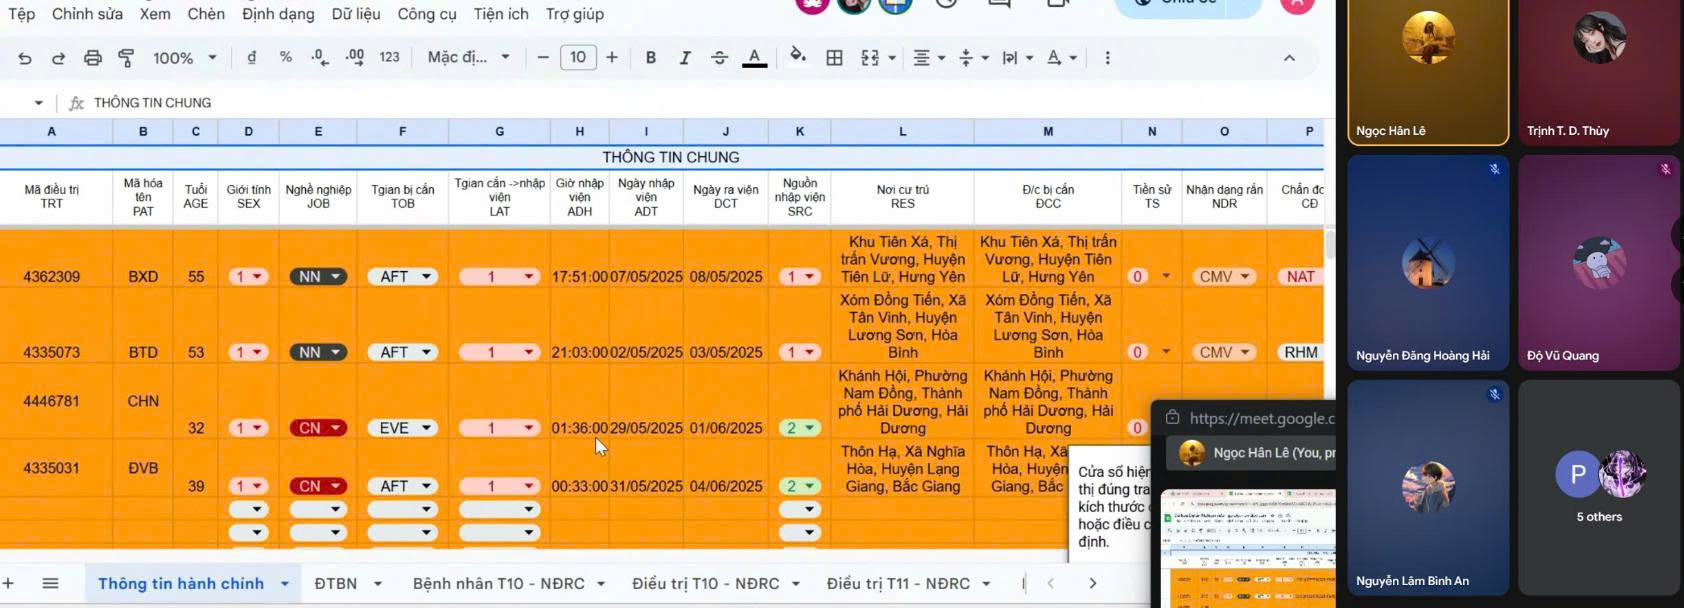Screen dimensions: 1684x608
Task: Click the print icon
Action: point(93,58)
